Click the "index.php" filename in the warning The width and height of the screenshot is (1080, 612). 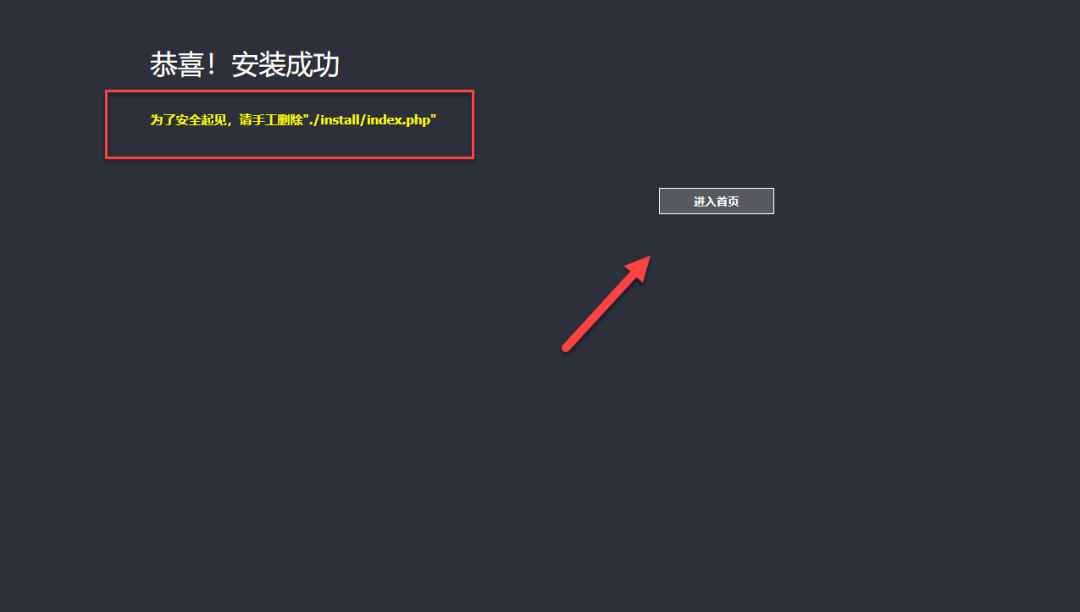tap(399, 120)
